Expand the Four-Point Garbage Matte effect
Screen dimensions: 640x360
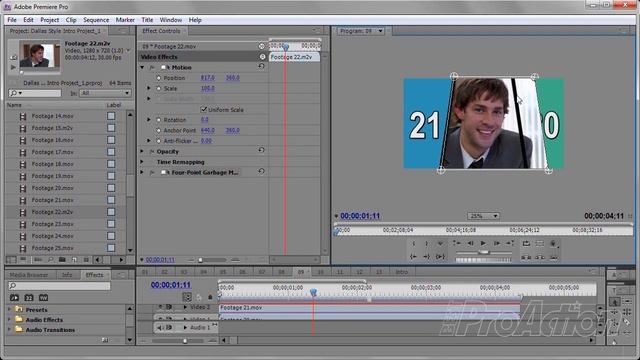pyautogui.click(x=142, y=173)
